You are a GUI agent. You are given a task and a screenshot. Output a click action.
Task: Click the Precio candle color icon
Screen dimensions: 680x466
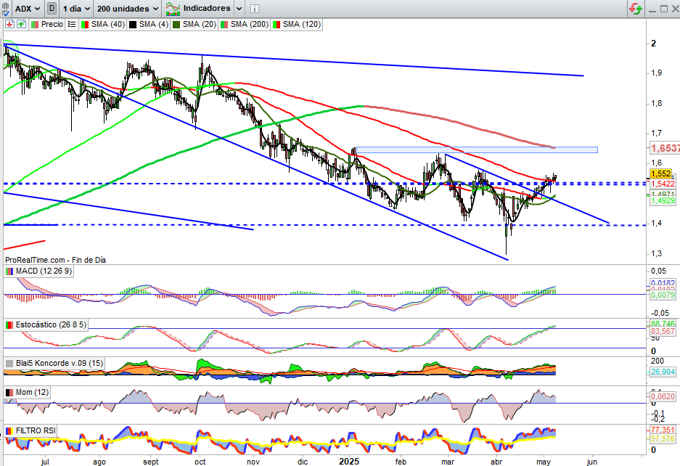pyautogui.click(x=35, y=25)
